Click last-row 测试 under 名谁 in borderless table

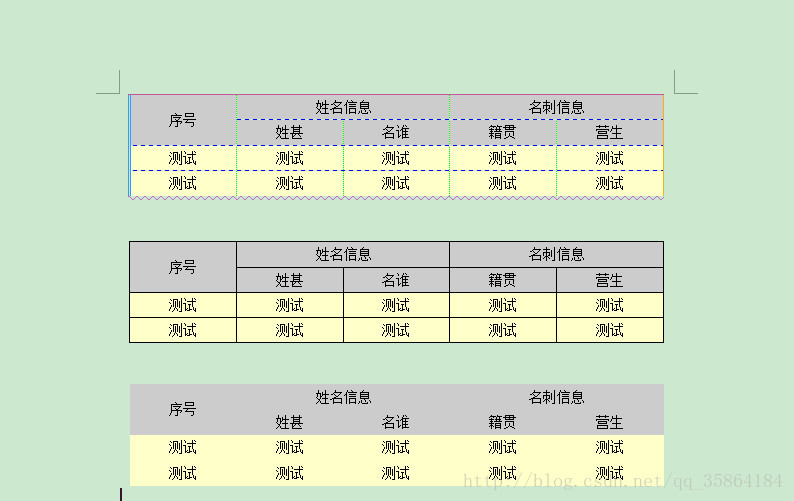click(x=396, y=473)
